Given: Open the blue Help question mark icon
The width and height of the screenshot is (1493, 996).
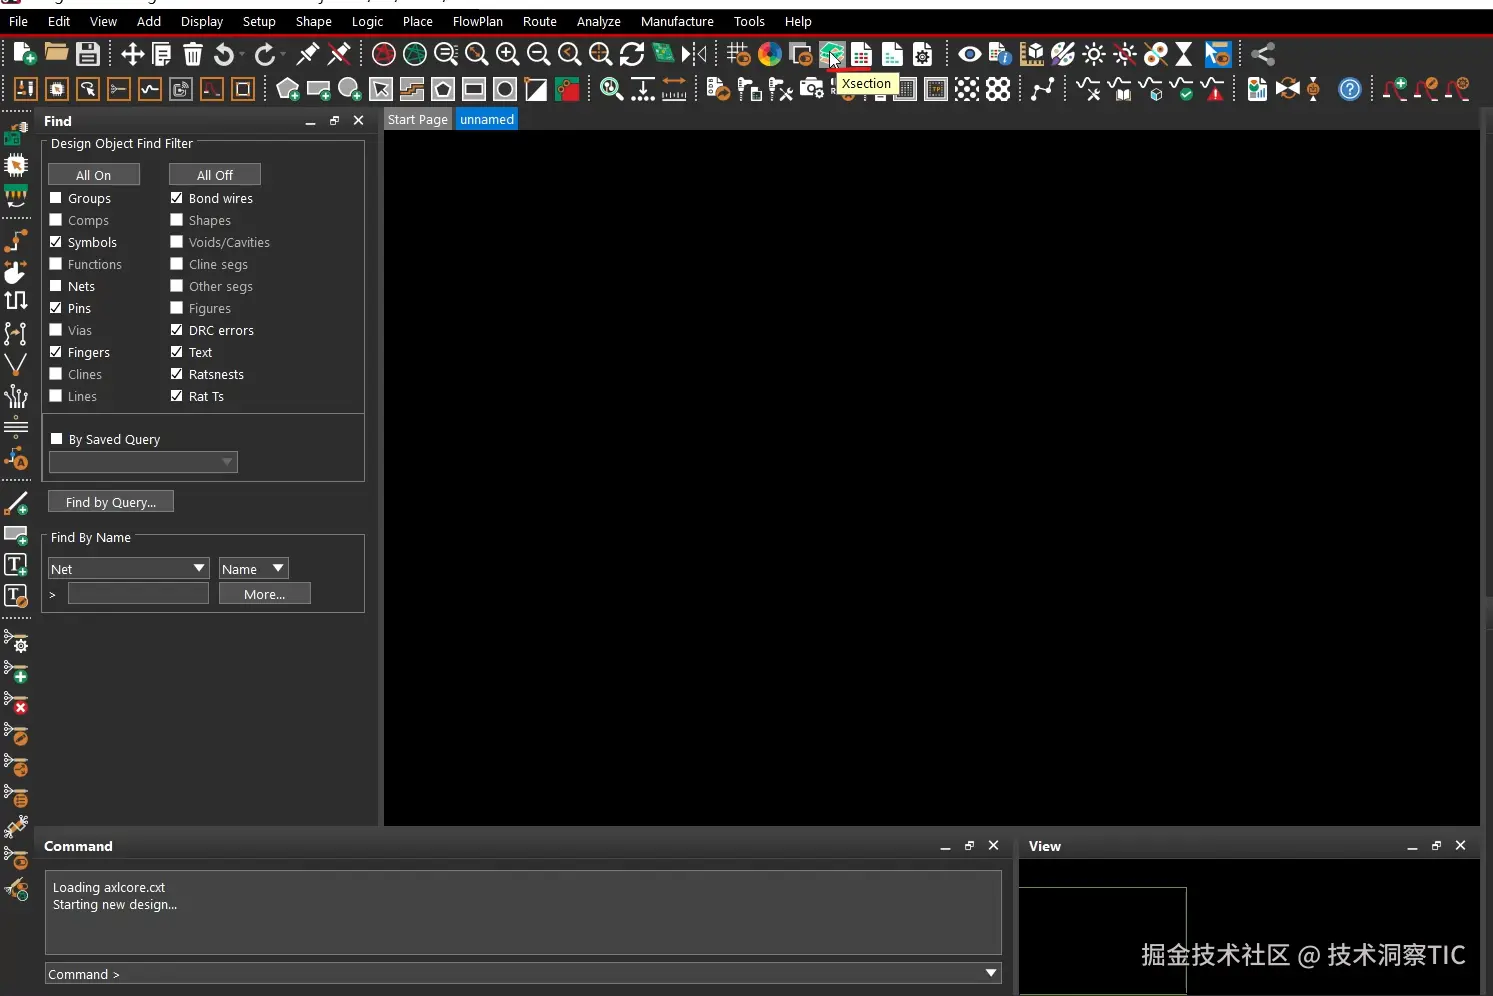Looking at the screenshot, I should click(x=1350, y=90).
